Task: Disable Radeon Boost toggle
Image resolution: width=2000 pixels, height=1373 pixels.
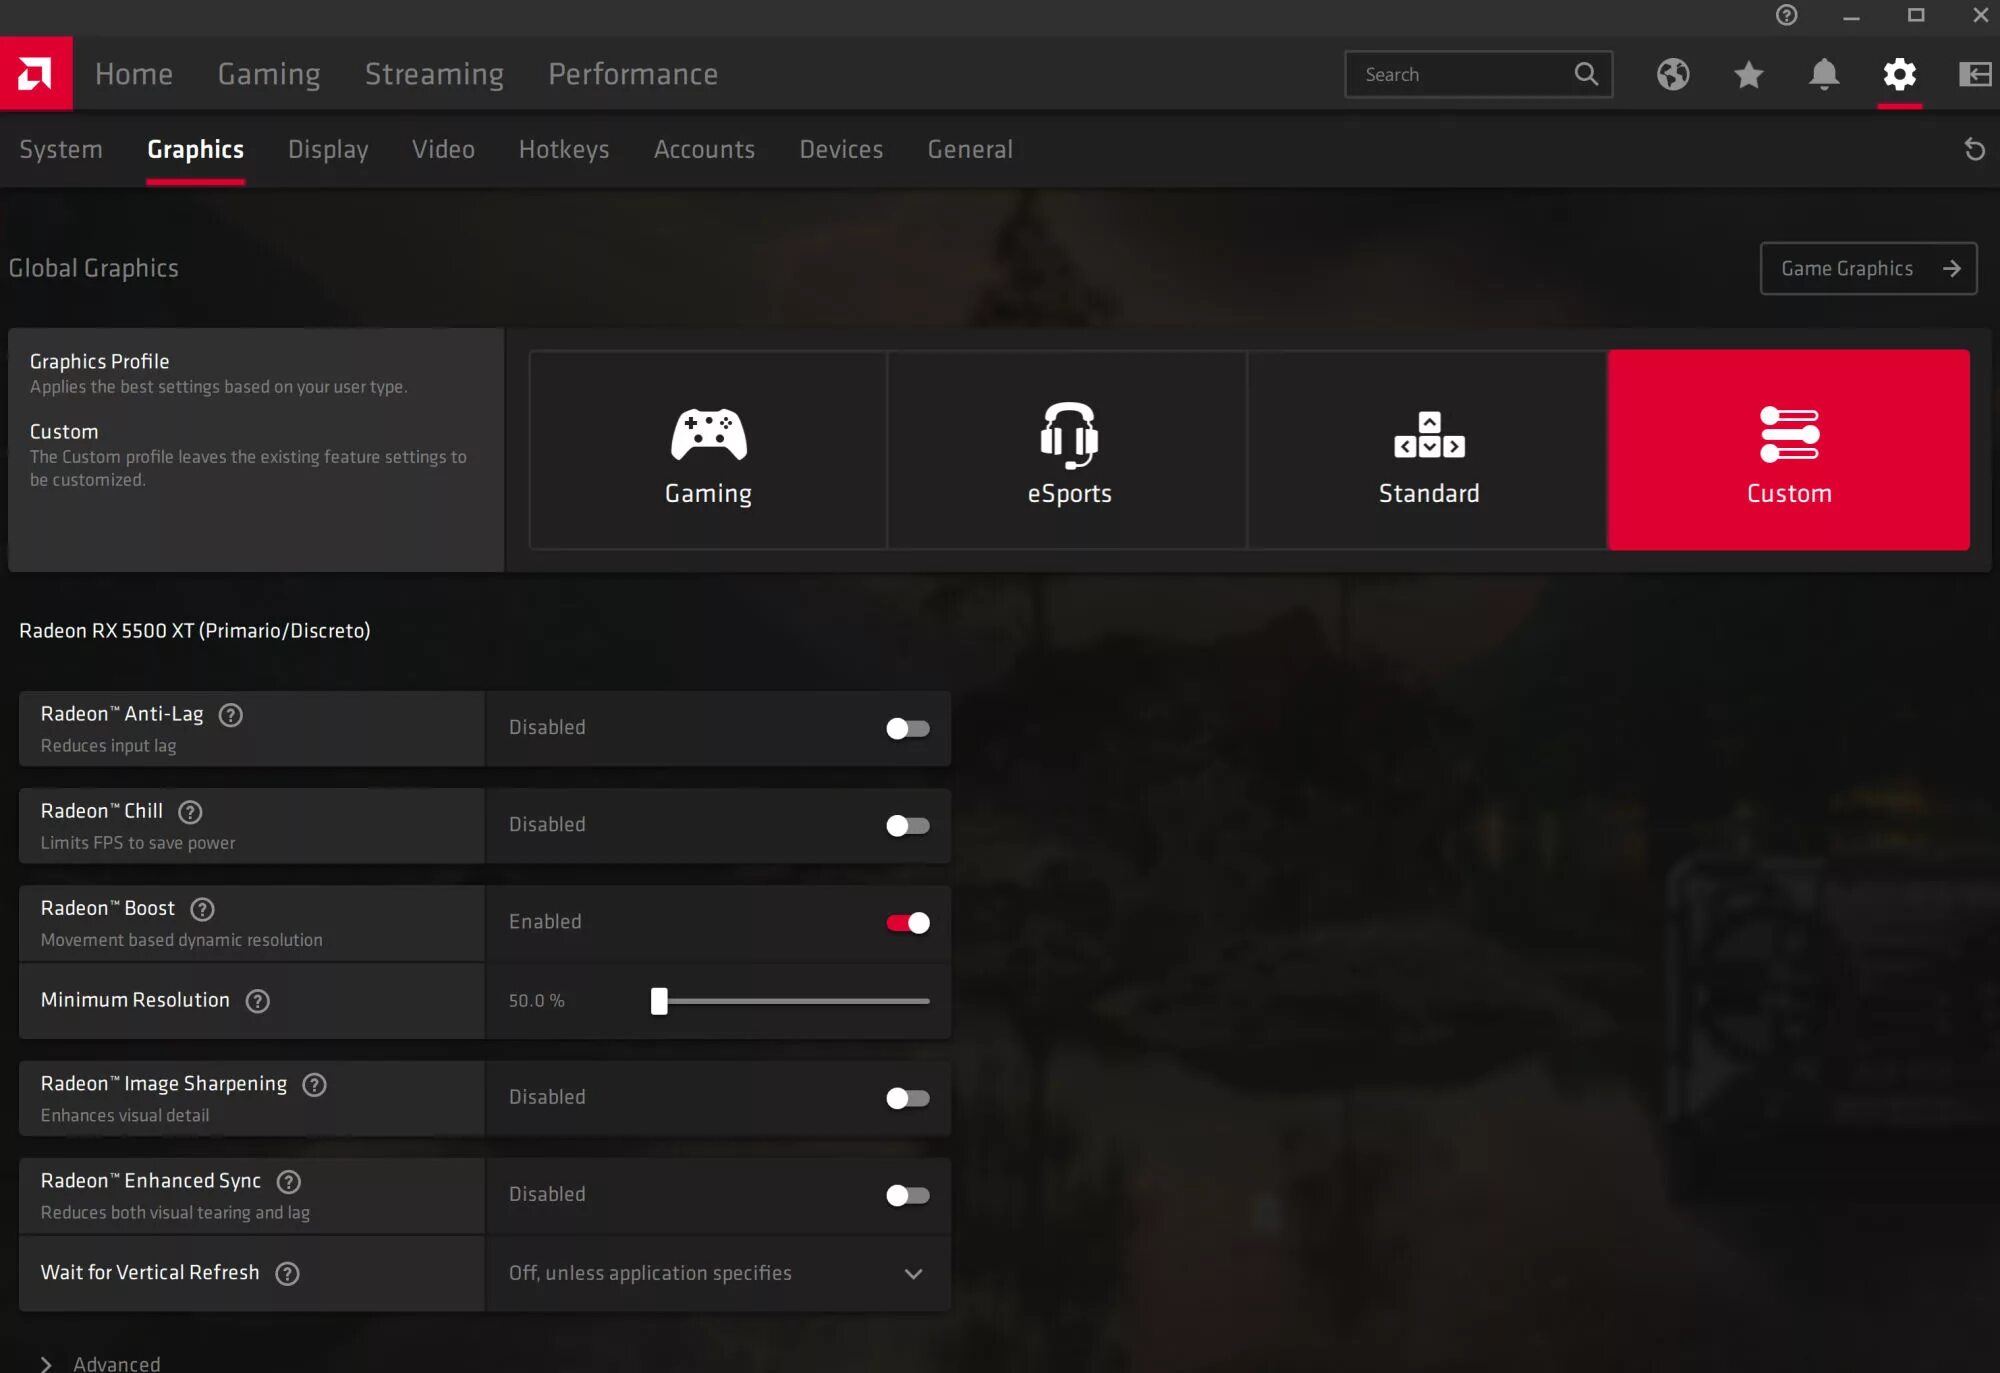Action: [907, 923]
